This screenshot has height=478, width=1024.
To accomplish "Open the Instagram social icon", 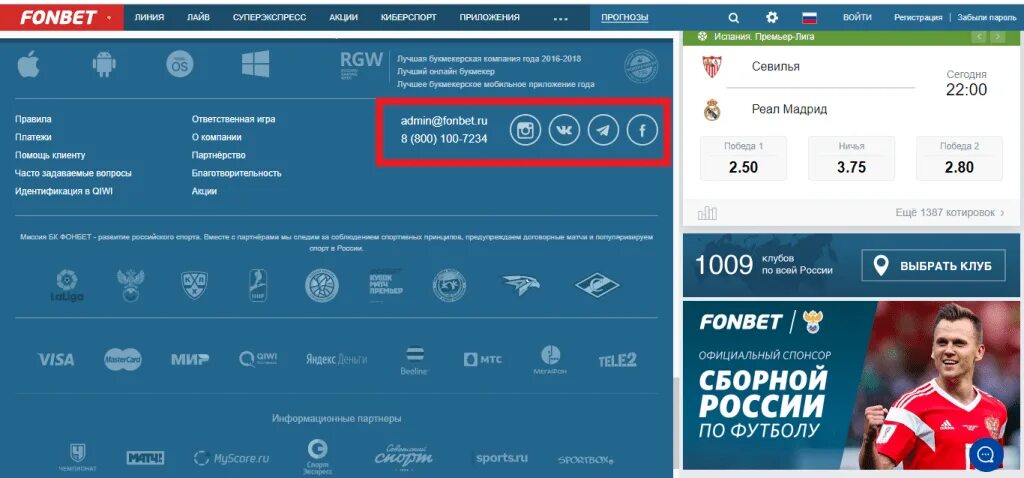I will (525, 131).
